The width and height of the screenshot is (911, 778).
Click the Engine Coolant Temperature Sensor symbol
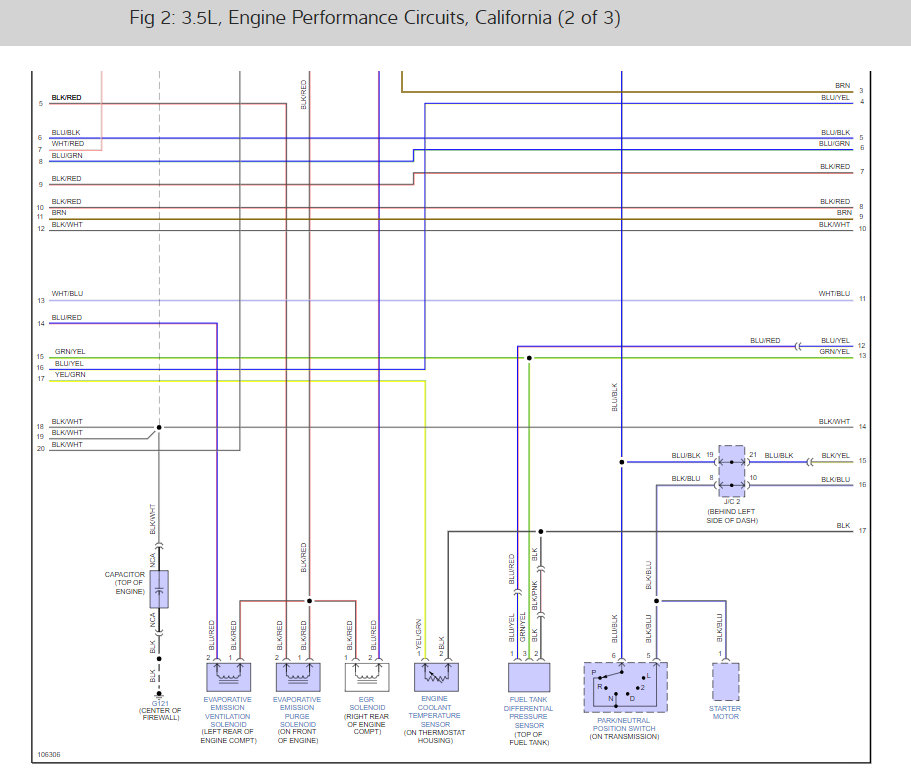coord(436,677)
